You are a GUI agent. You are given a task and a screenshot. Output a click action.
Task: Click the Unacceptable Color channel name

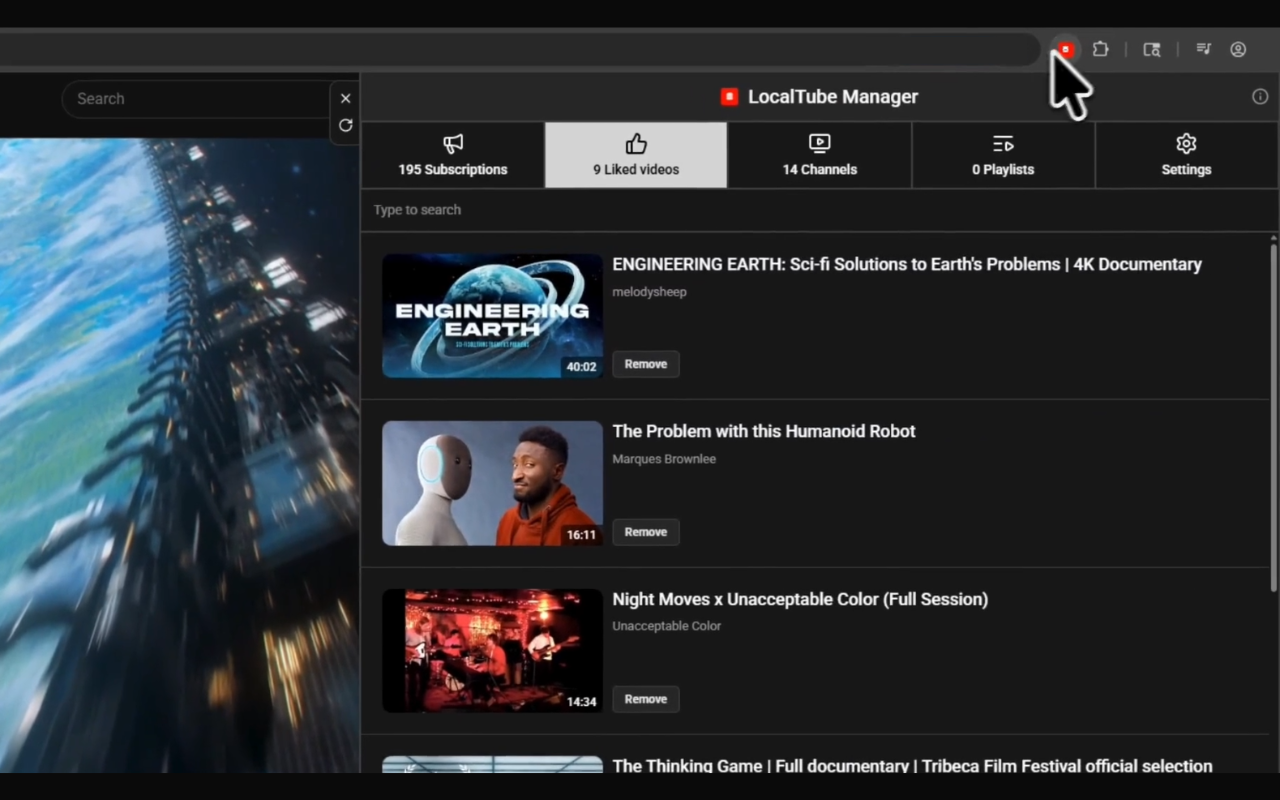coord(667,626)
